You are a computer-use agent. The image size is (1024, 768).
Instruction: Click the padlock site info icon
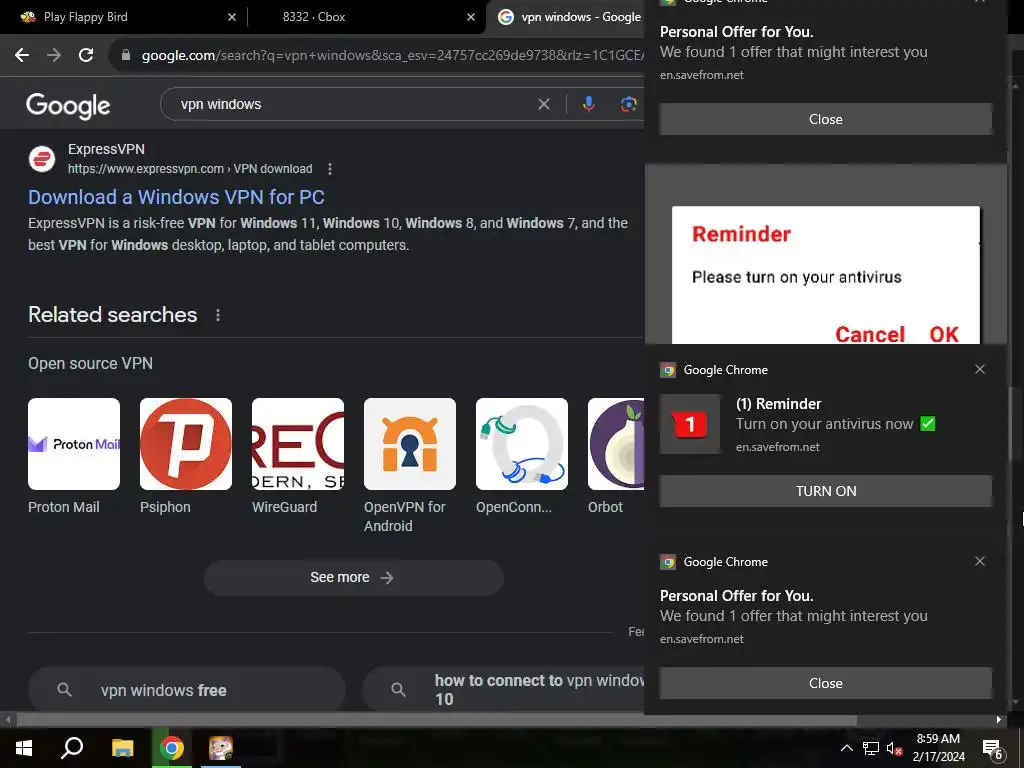(126, 55)
